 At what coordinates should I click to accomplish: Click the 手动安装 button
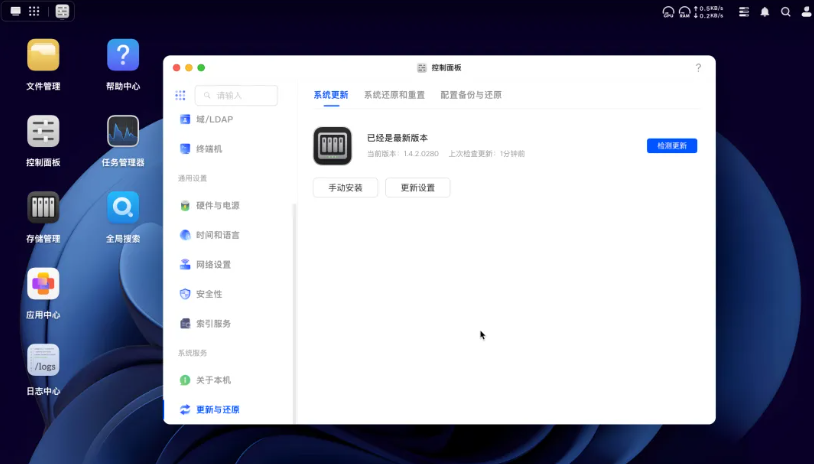(x=345, y=188)
